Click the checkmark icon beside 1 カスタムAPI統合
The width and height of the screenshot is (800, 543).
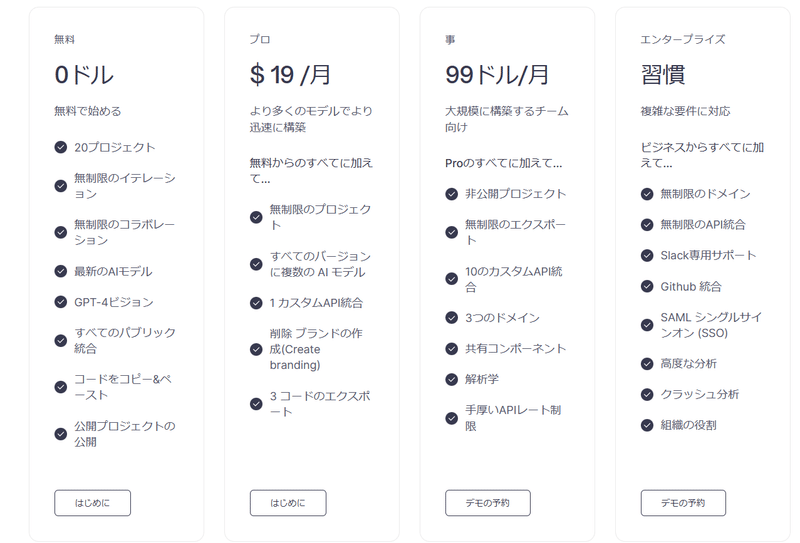click(x=256, y=303)
